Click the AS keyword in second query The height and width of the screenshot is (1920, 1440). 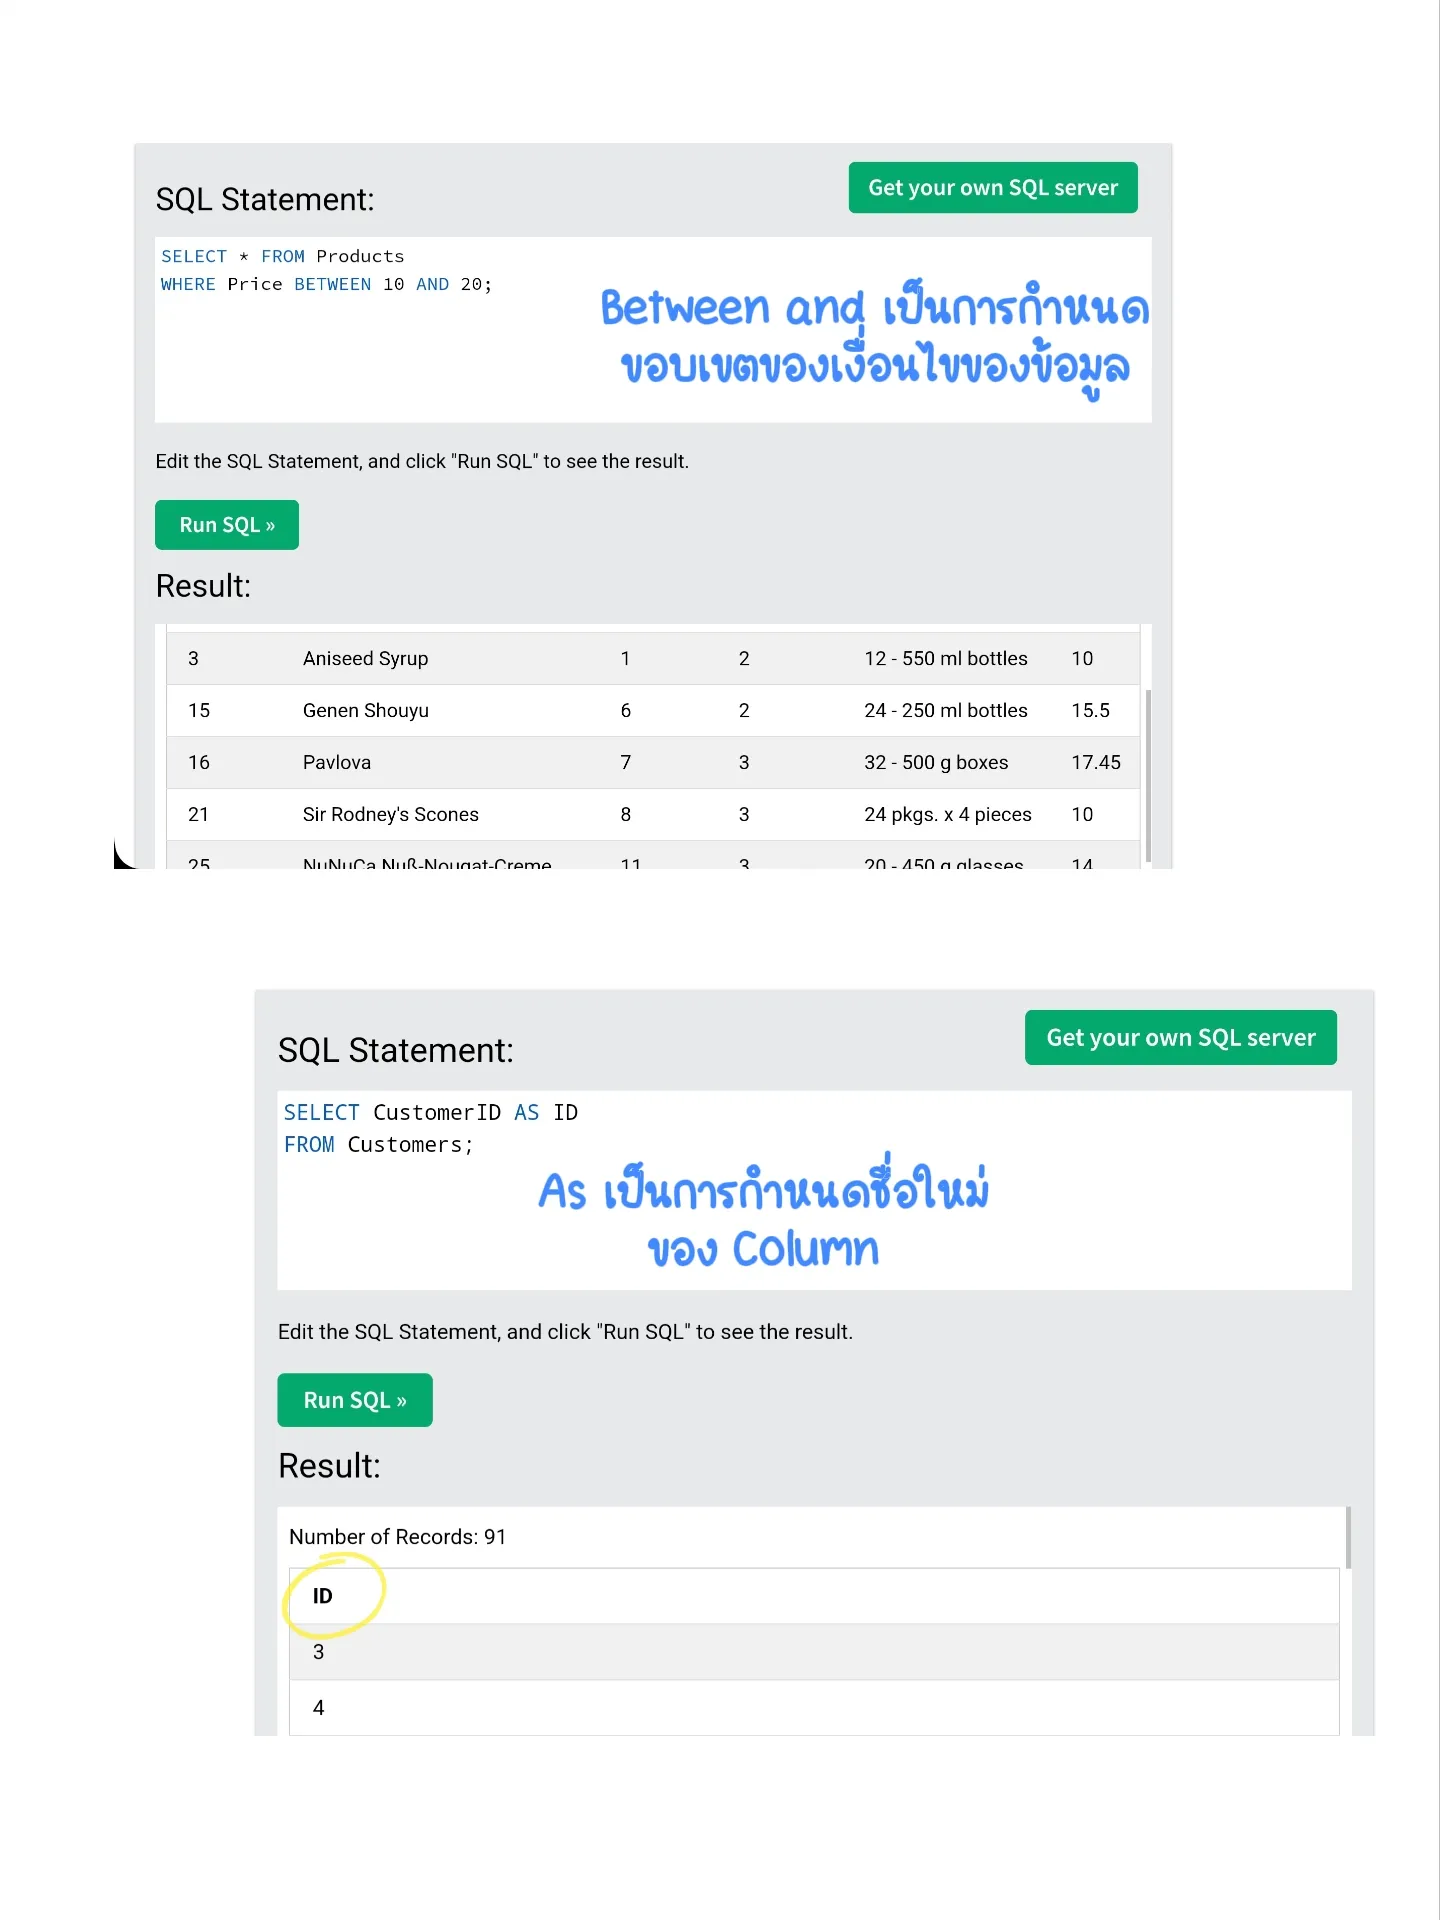pos(526,1113)
